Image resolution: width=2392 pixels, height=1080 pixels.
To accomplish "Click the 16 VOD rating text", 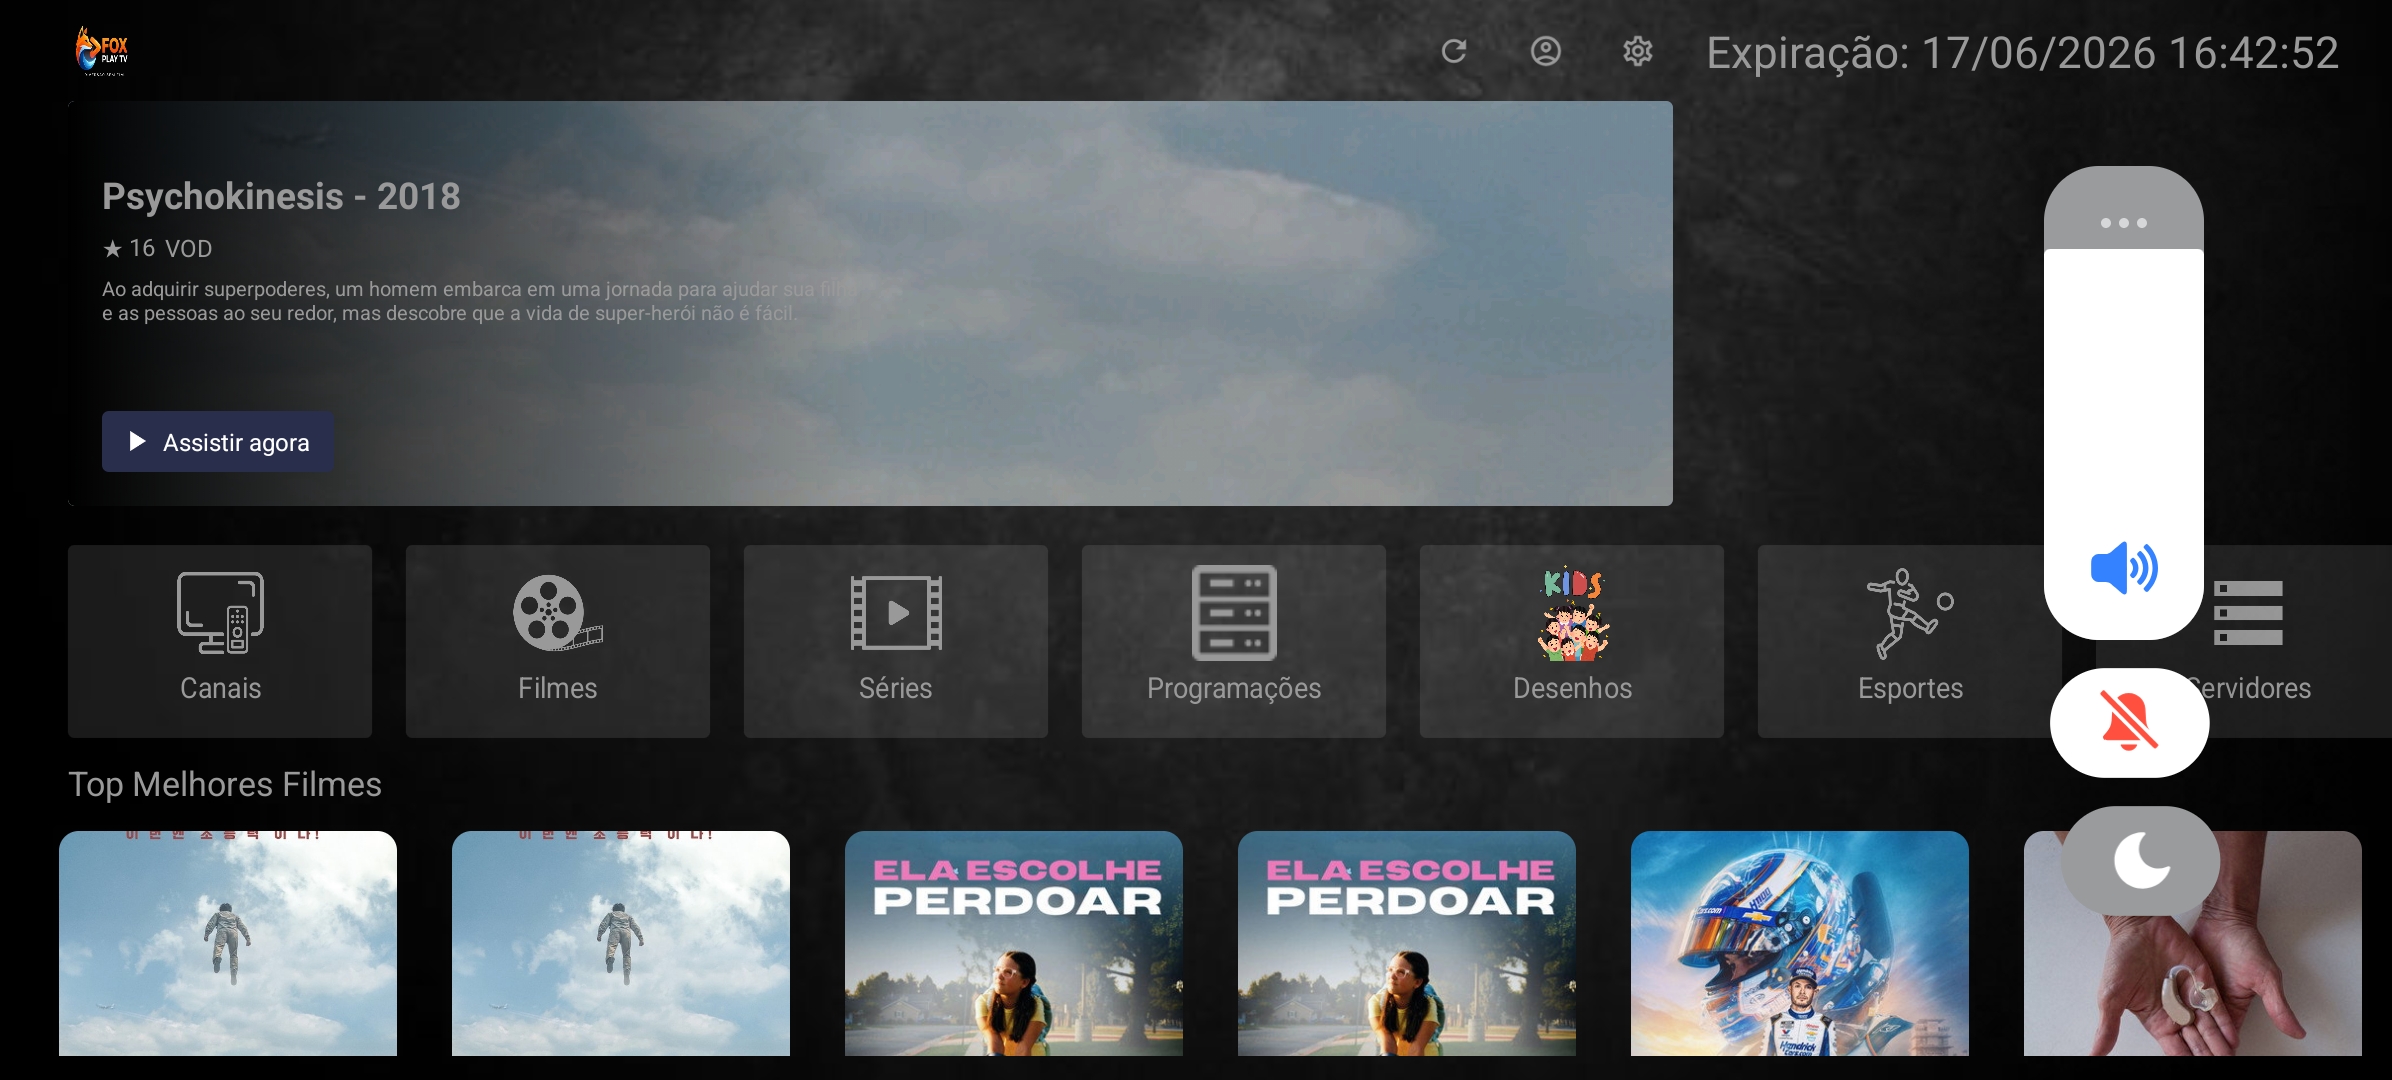I will point(158,248).
